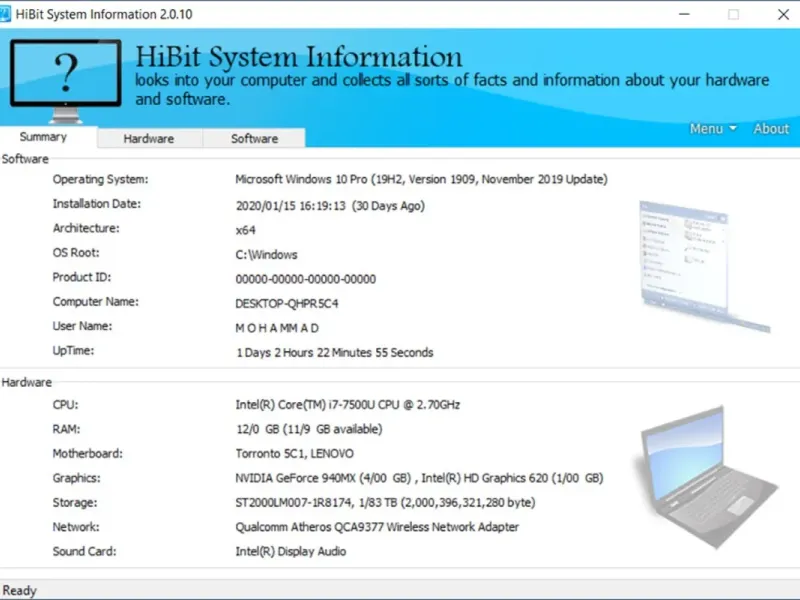The width and height of the screenshot is (800, 600).
Task: Select the OS Root label
Action: tap(76, 253)
